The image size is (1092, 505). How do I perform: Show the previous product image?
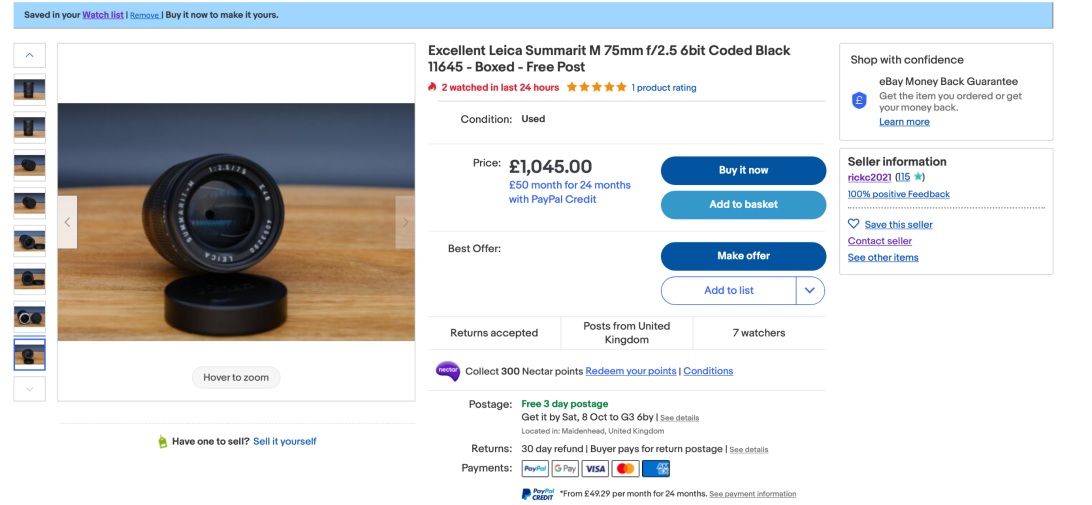(x=68, y=222)
